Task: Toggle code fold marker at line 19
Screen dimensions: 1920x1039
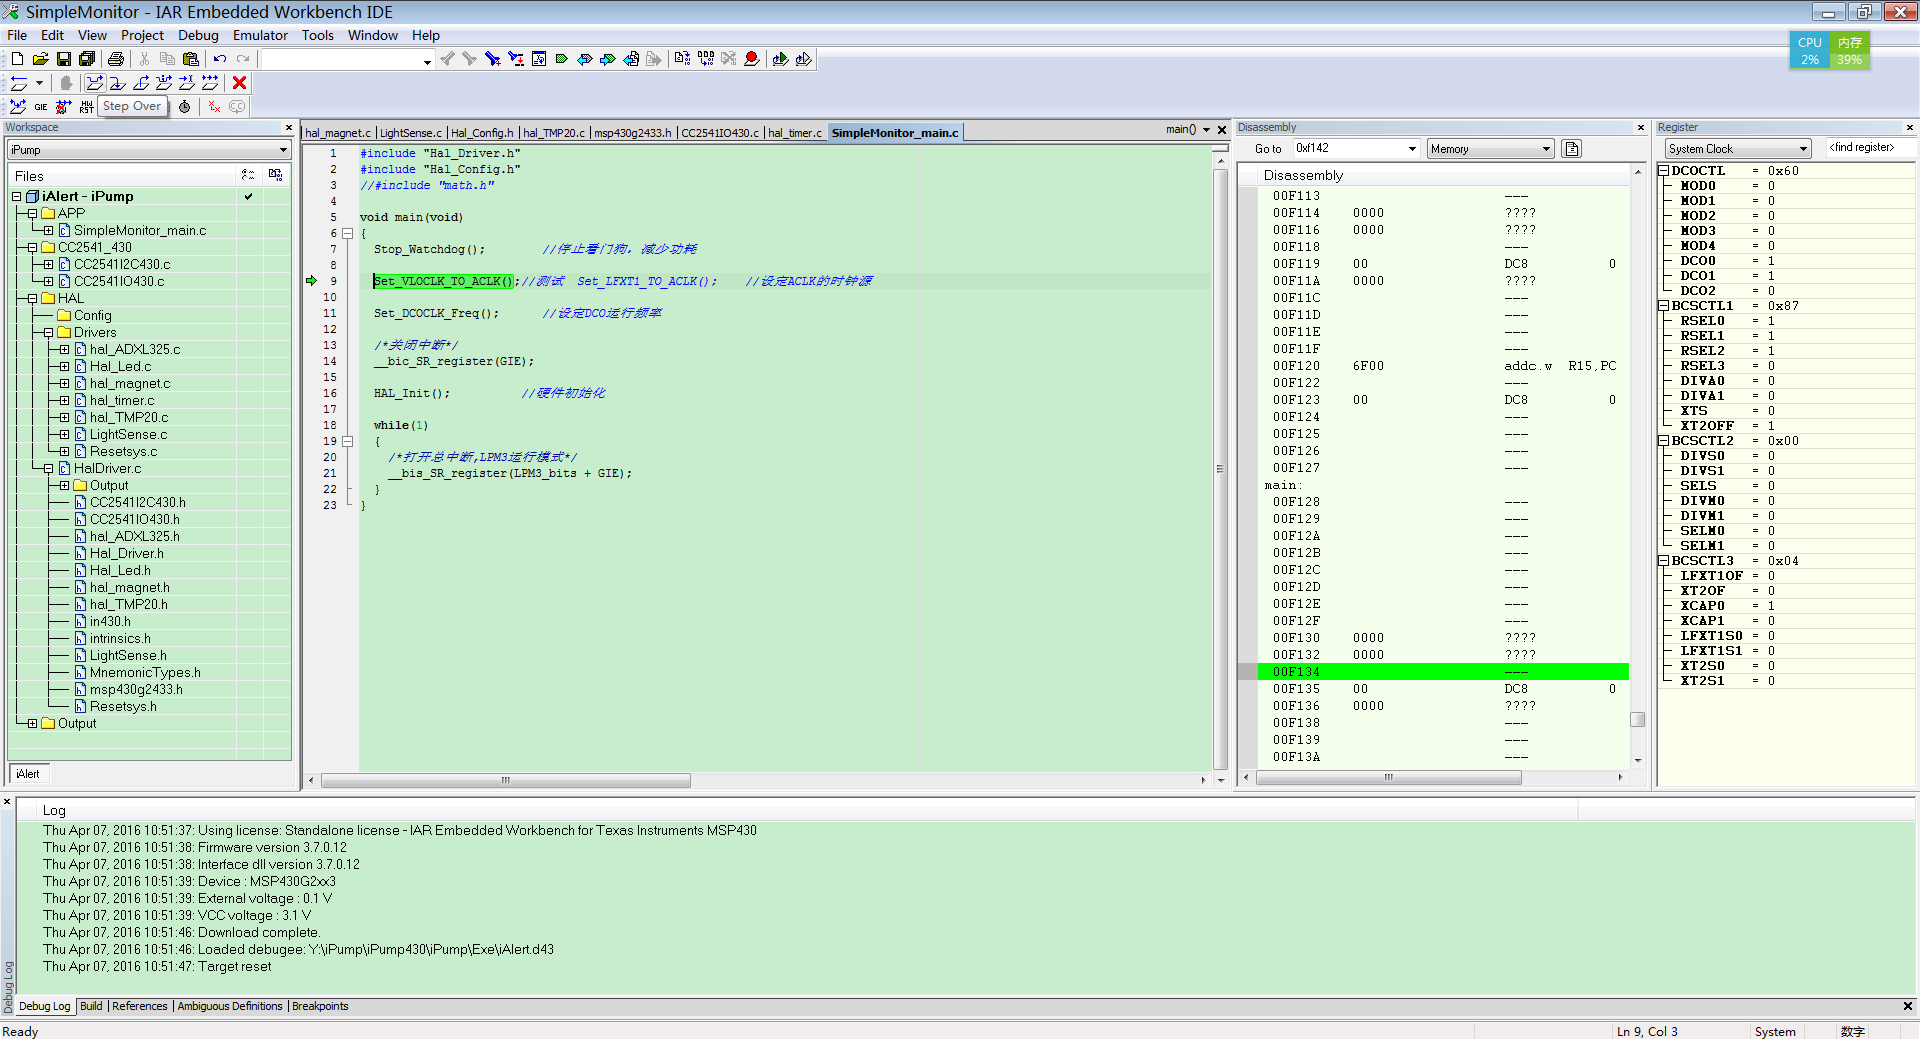Action: point(348,441)
